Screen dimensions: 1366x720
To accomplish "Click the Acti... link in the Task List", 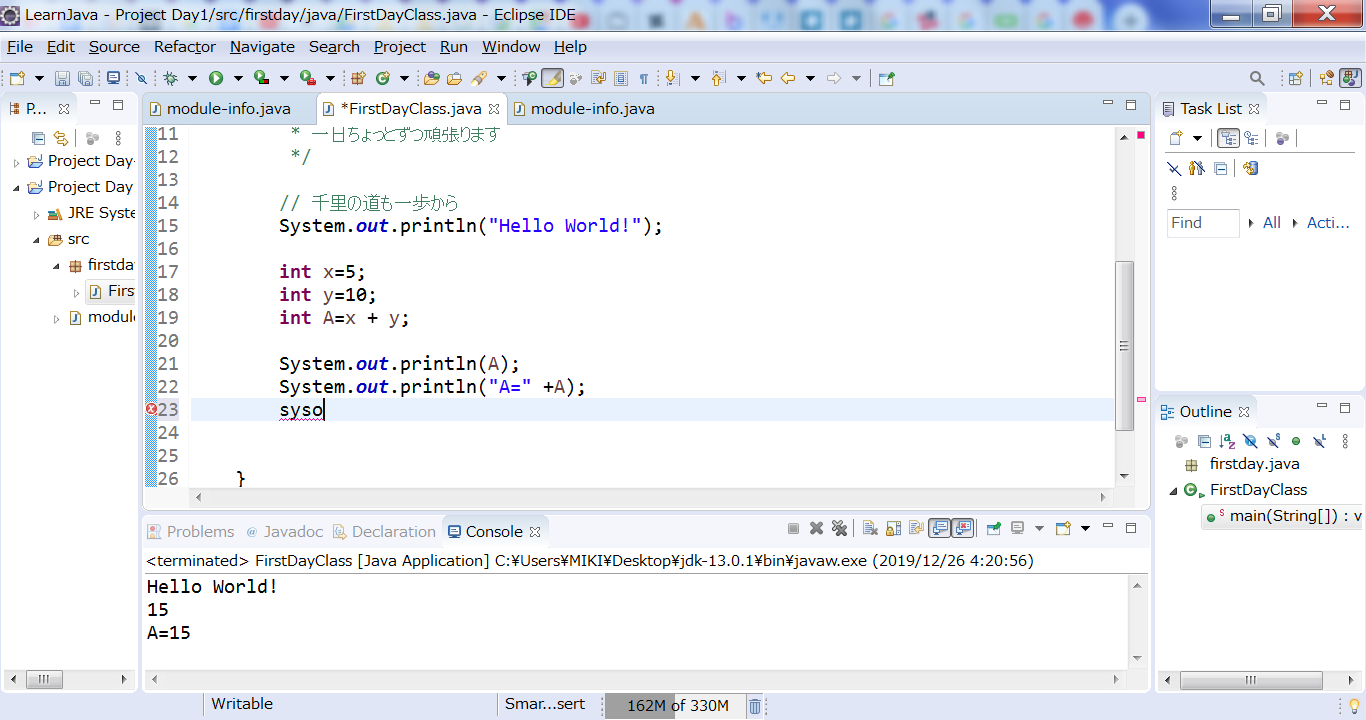I will pyautogui.click(x=1328, y=223).
